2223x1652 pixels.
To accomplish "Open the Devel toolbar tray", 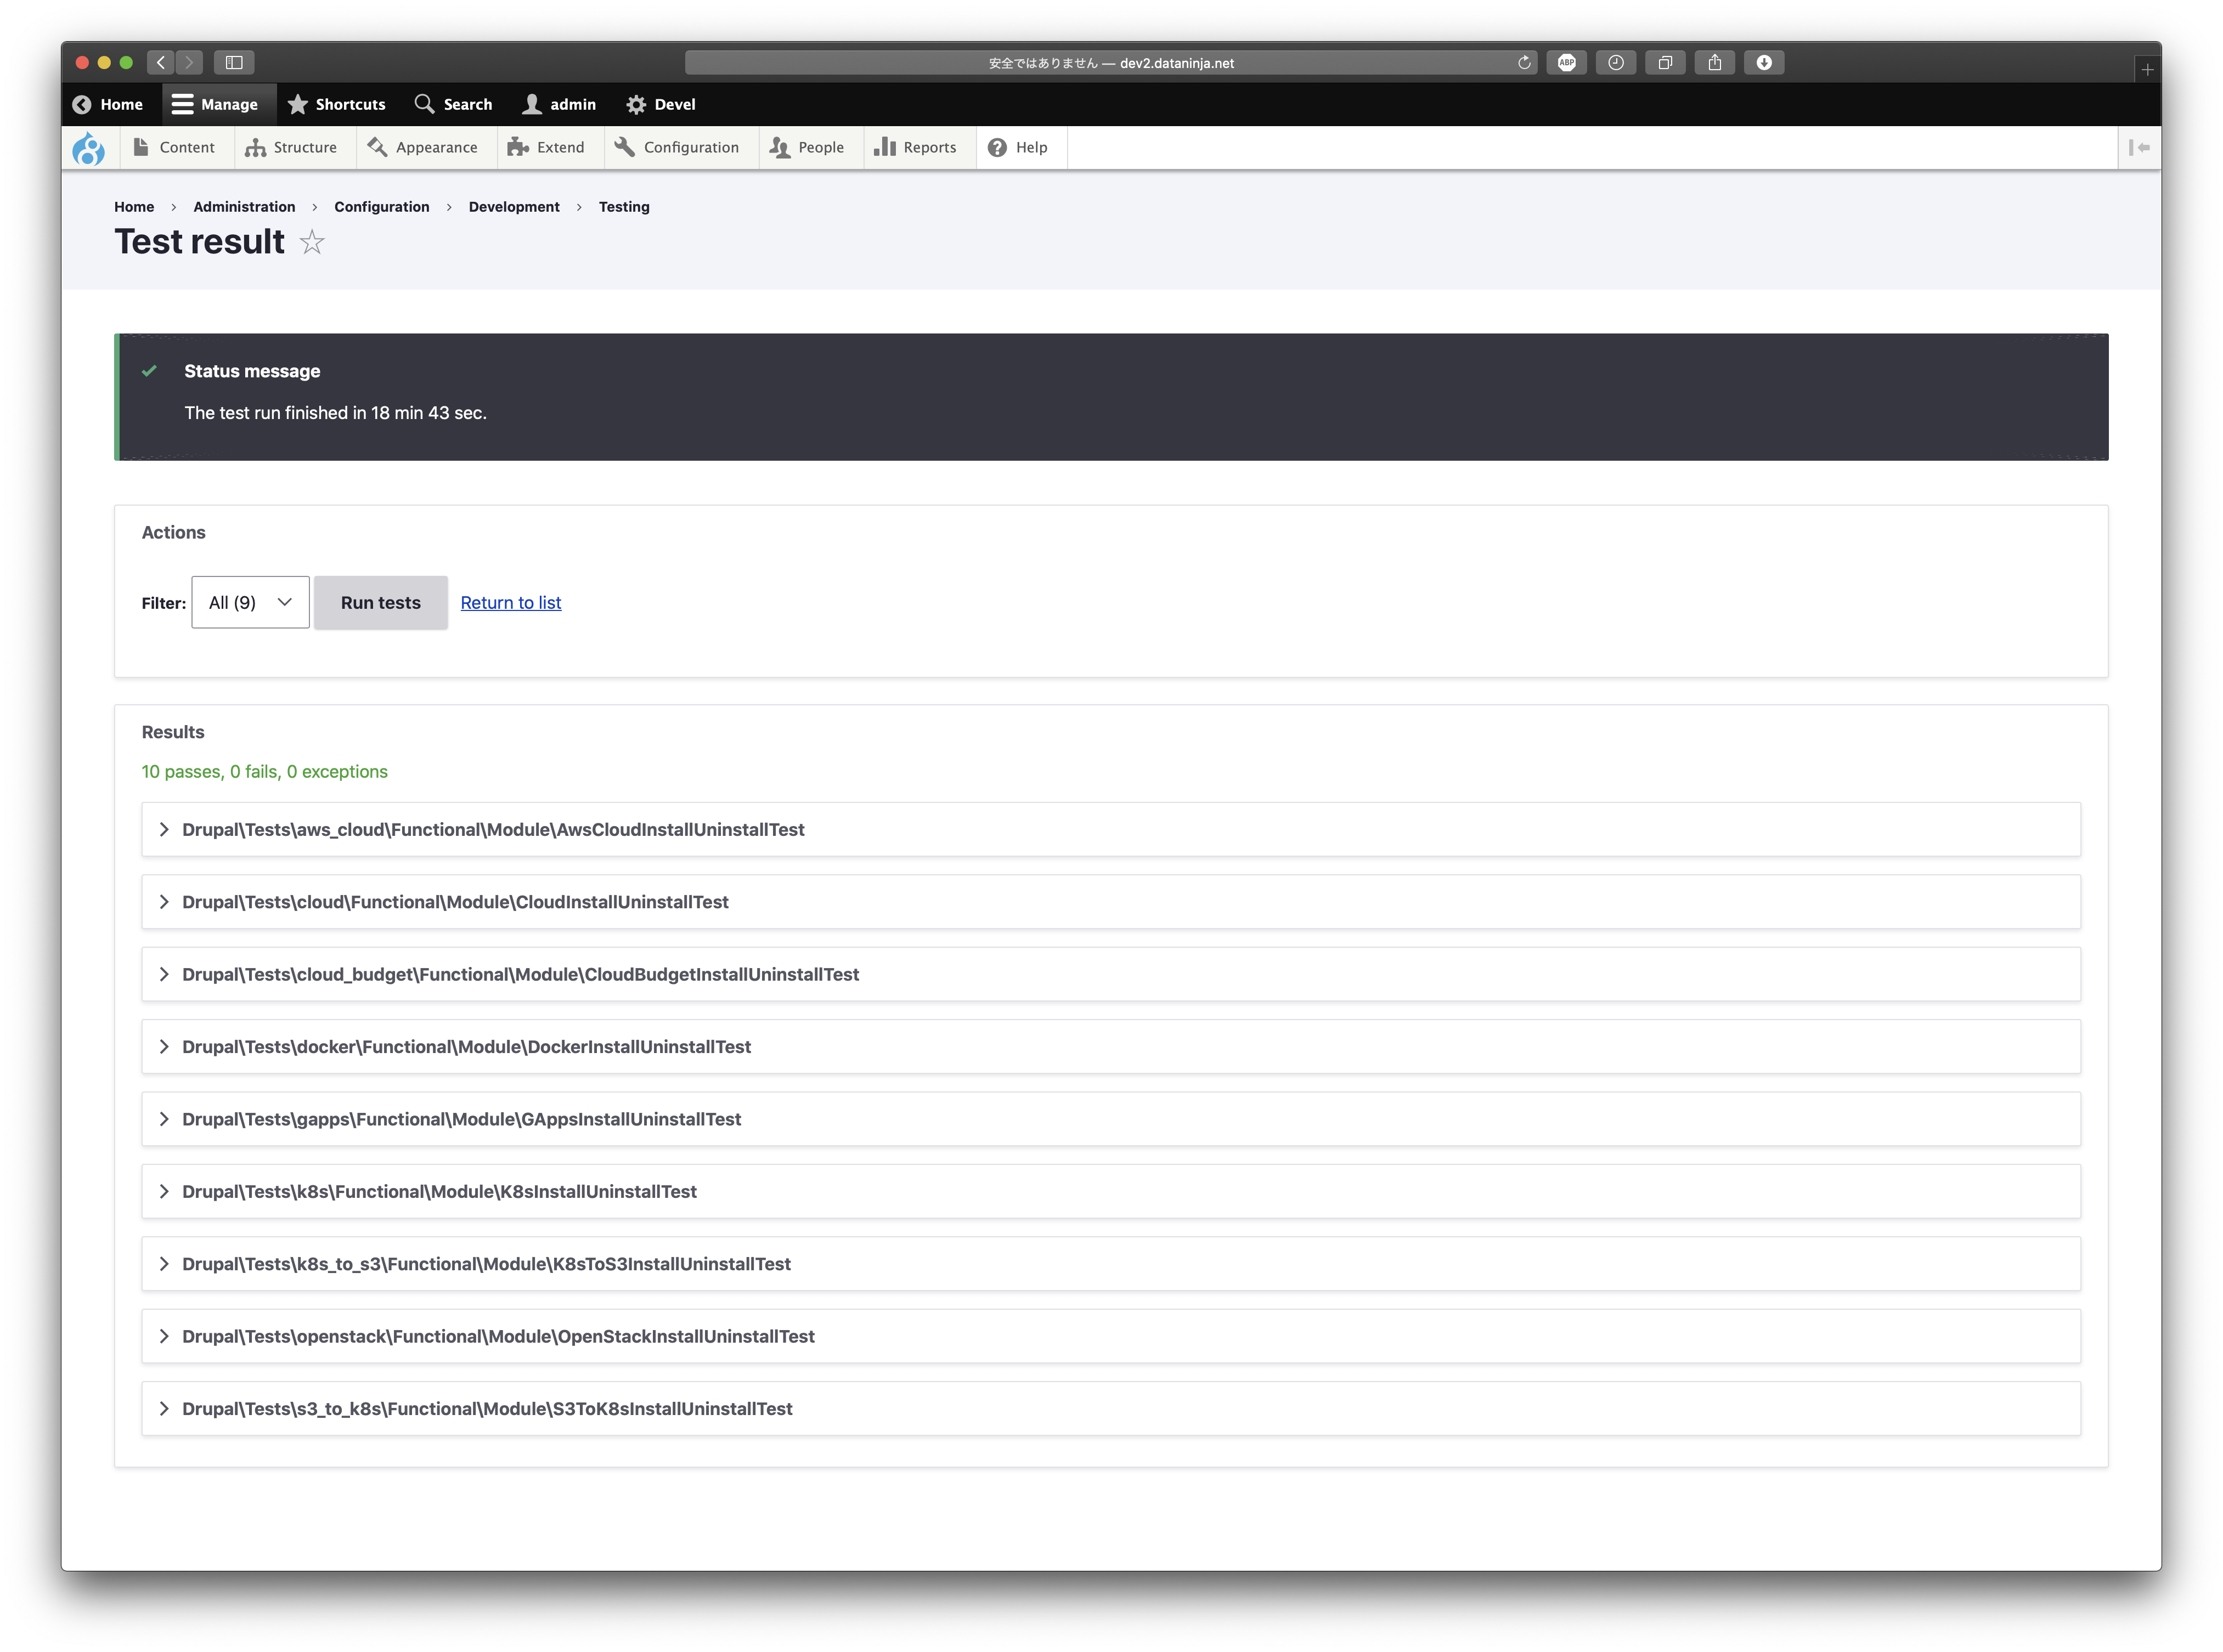I will click(660, 104).
